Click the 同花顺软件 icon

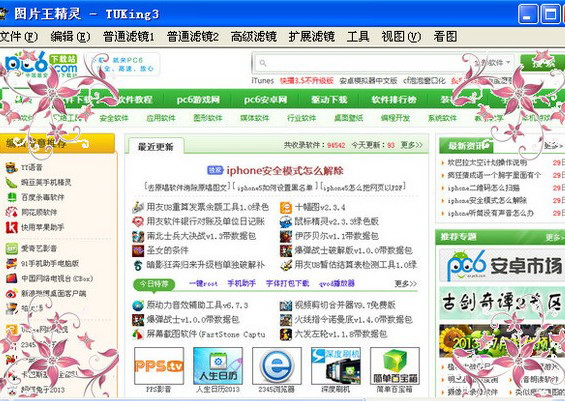pos(12,212)
